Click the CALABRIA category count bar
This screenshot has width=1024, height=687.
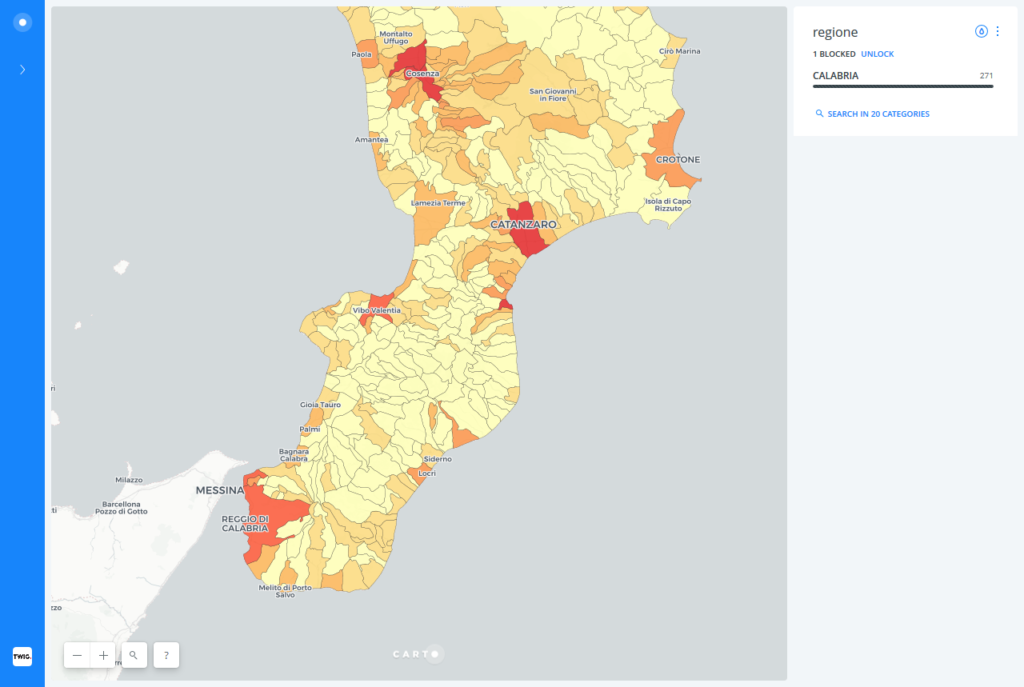(902, 87)
